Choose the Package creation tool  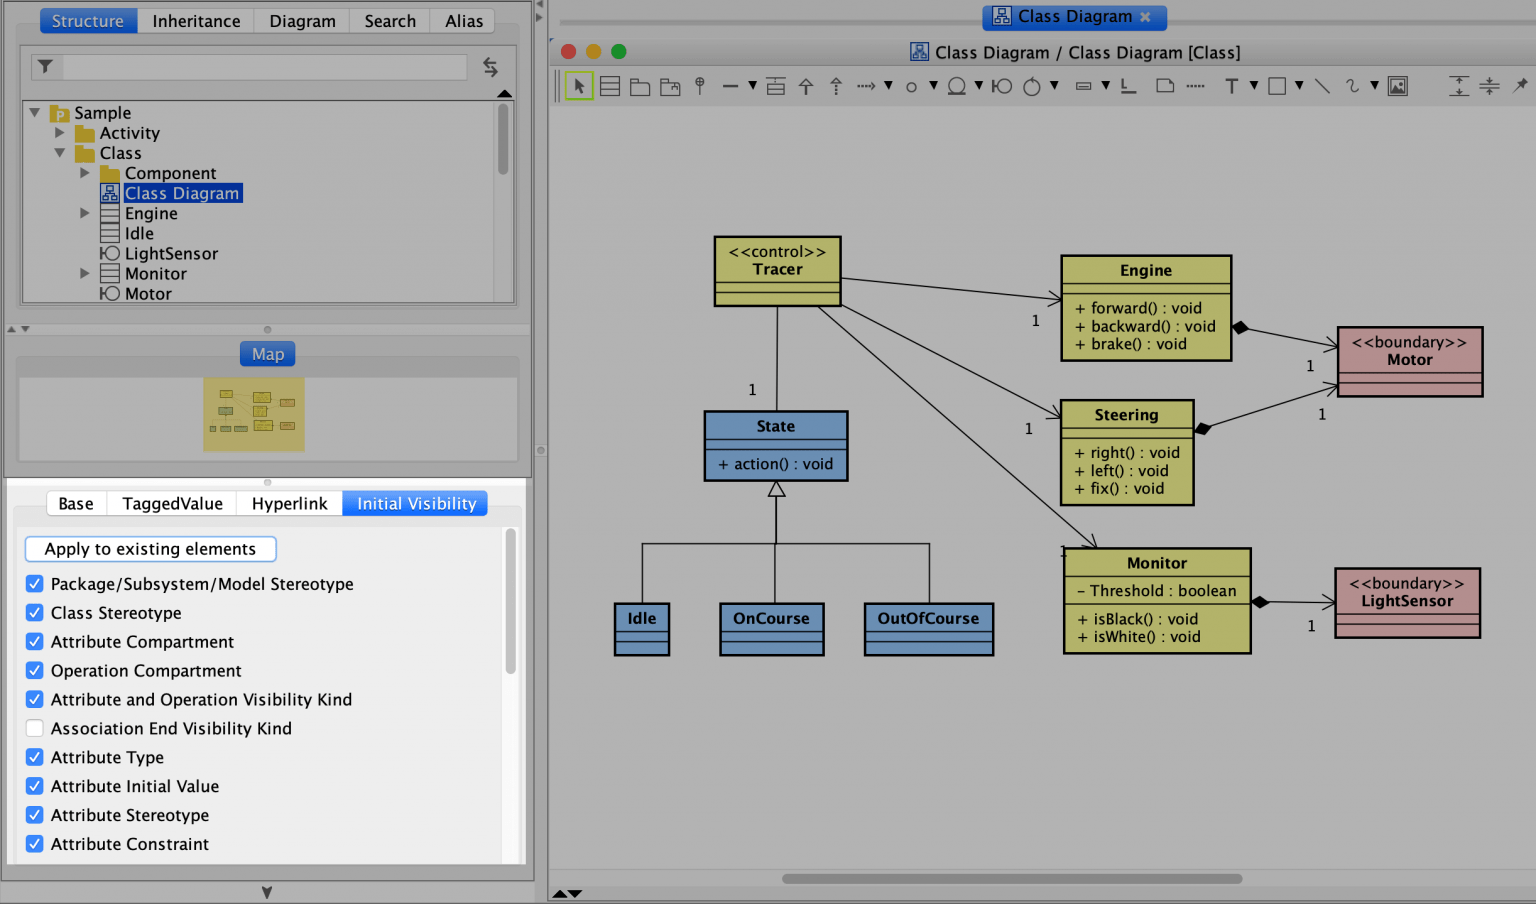[x=640, y=85]
